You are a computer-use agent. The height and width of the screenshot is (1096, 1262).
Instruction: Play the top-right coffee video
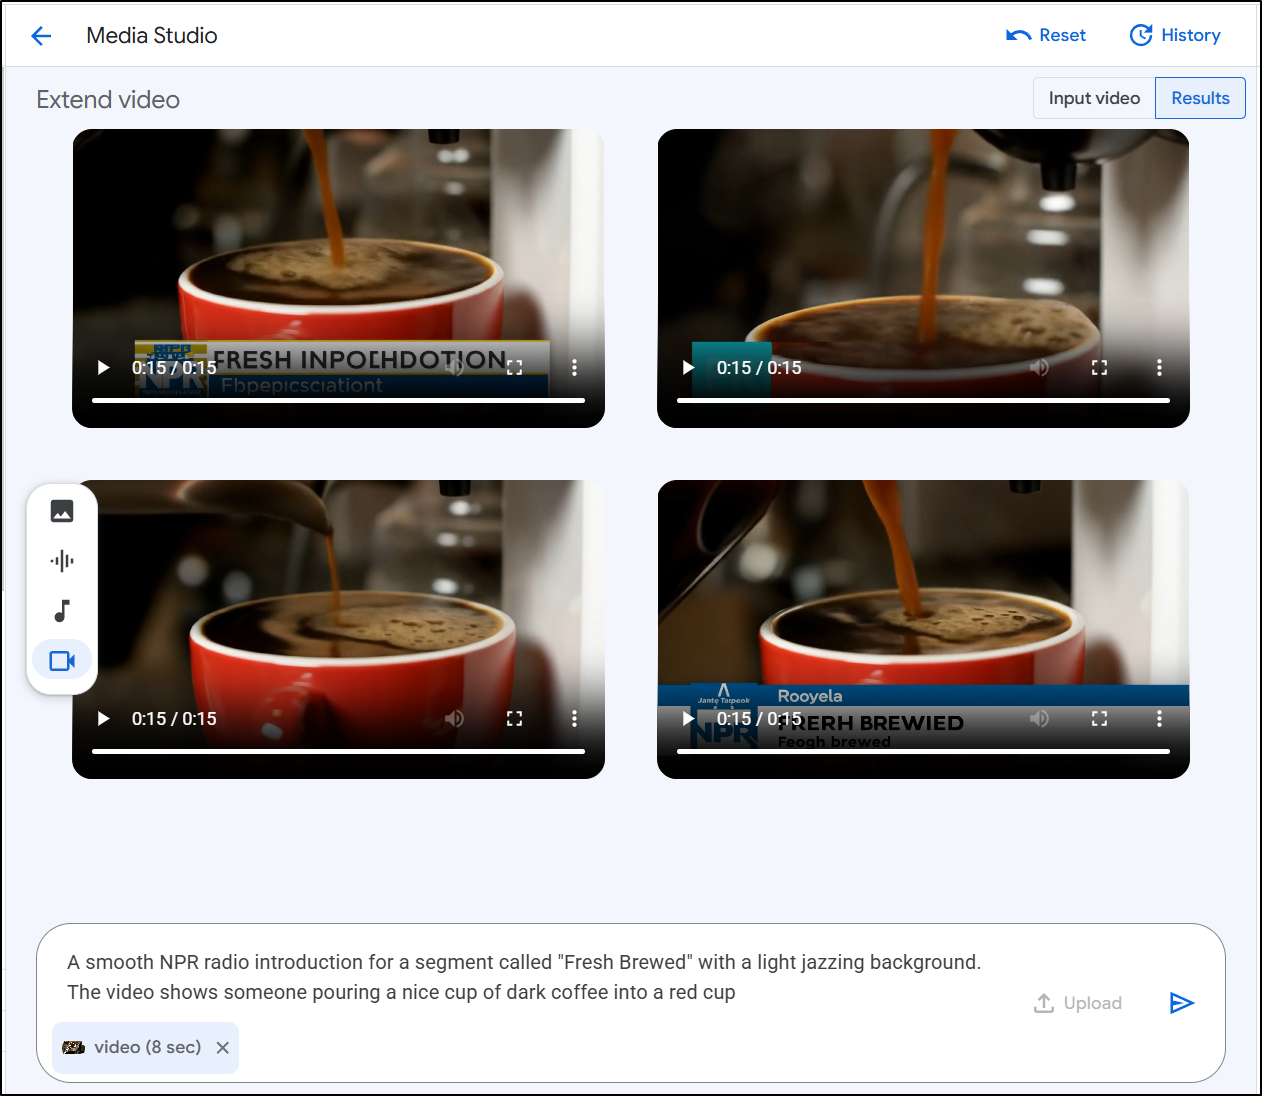(x=688, y=367)
